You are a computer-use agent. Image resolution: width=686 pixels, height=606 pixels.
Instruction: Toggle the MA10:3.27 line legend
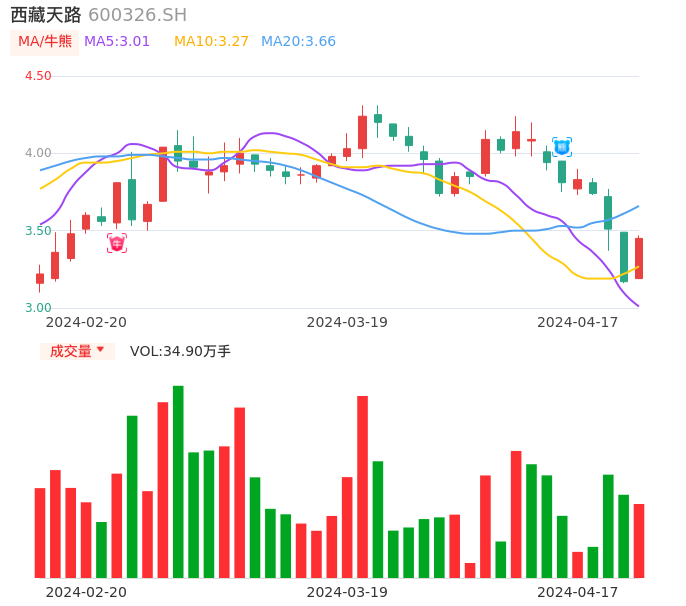coord(211,42)
